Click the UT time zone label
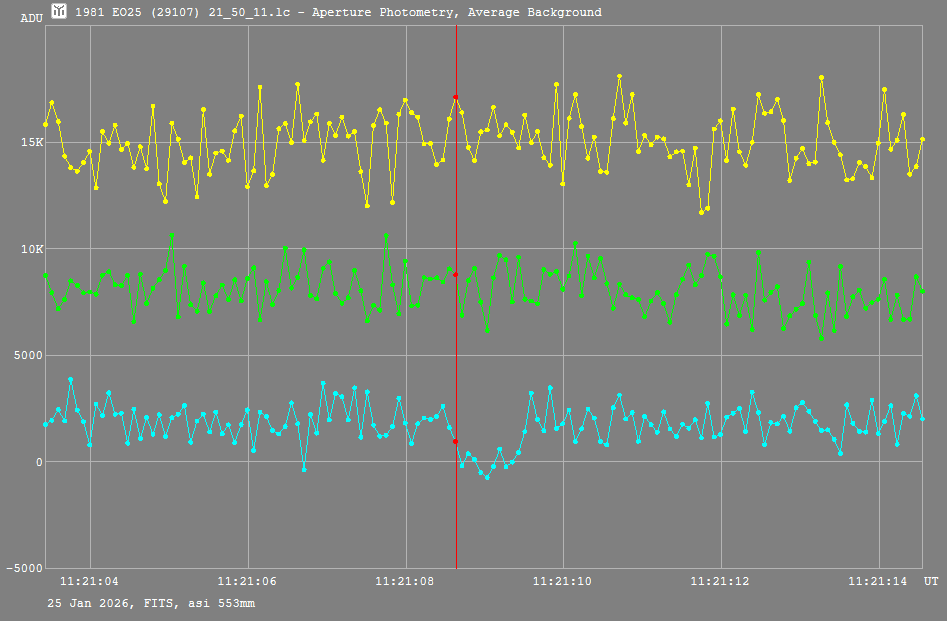947x621 pixels. point(930,581)
